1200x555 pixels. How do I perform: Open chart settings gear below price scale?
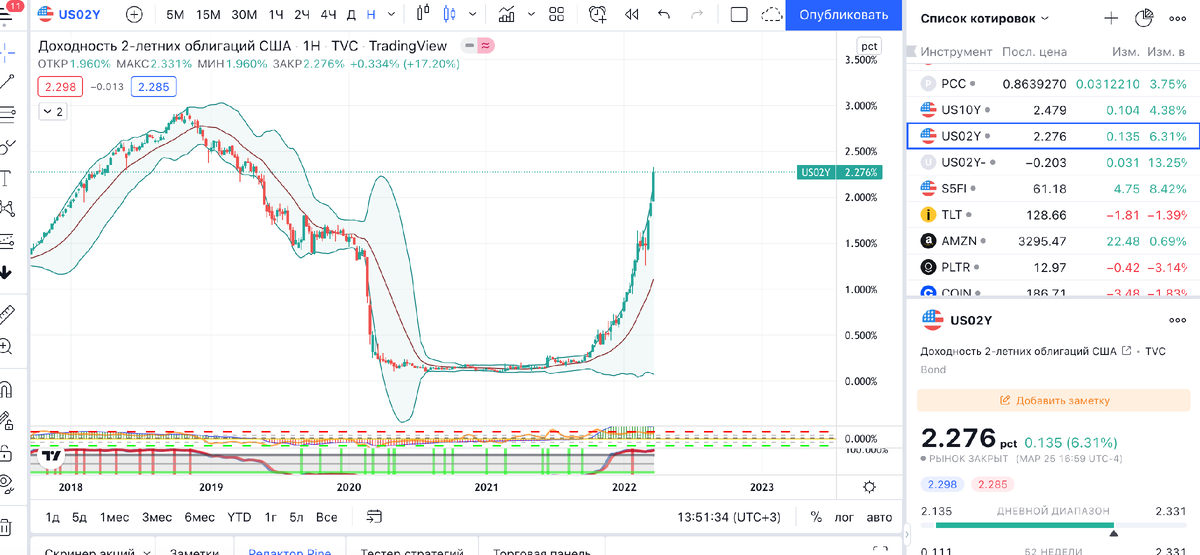[869, 487]
